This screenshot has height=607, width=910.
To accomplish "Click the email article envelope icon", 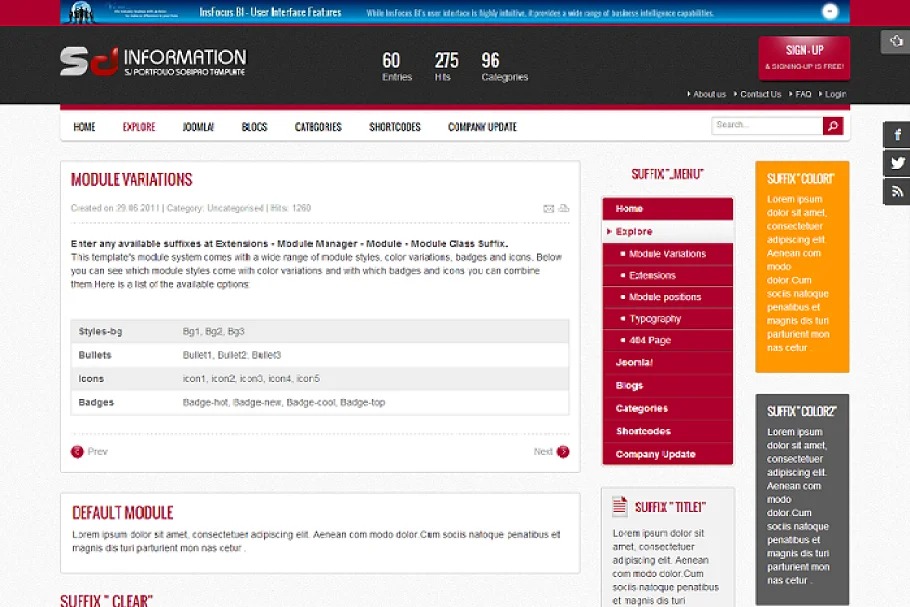I will point(549,209).
